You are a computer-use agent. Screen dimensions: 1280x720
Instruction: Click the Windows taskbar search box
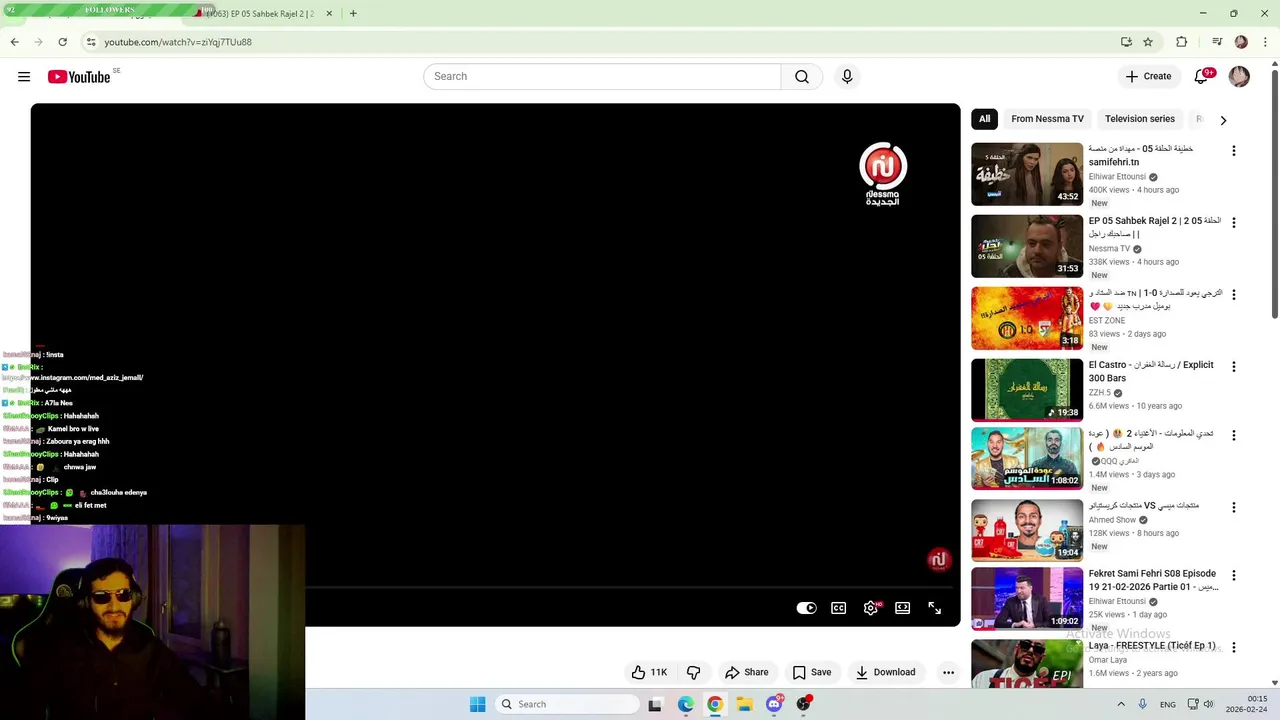567,704
